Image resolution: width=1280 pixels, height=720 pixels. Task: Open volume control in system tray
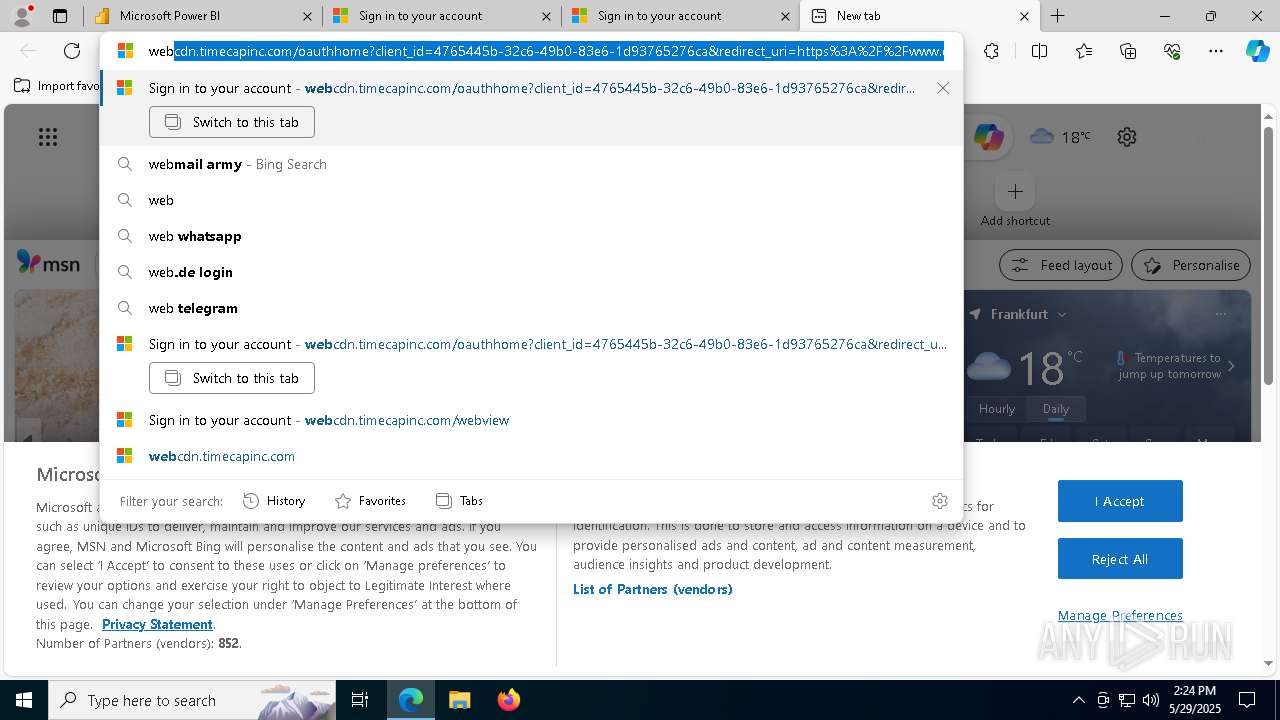coord(1151,700)
